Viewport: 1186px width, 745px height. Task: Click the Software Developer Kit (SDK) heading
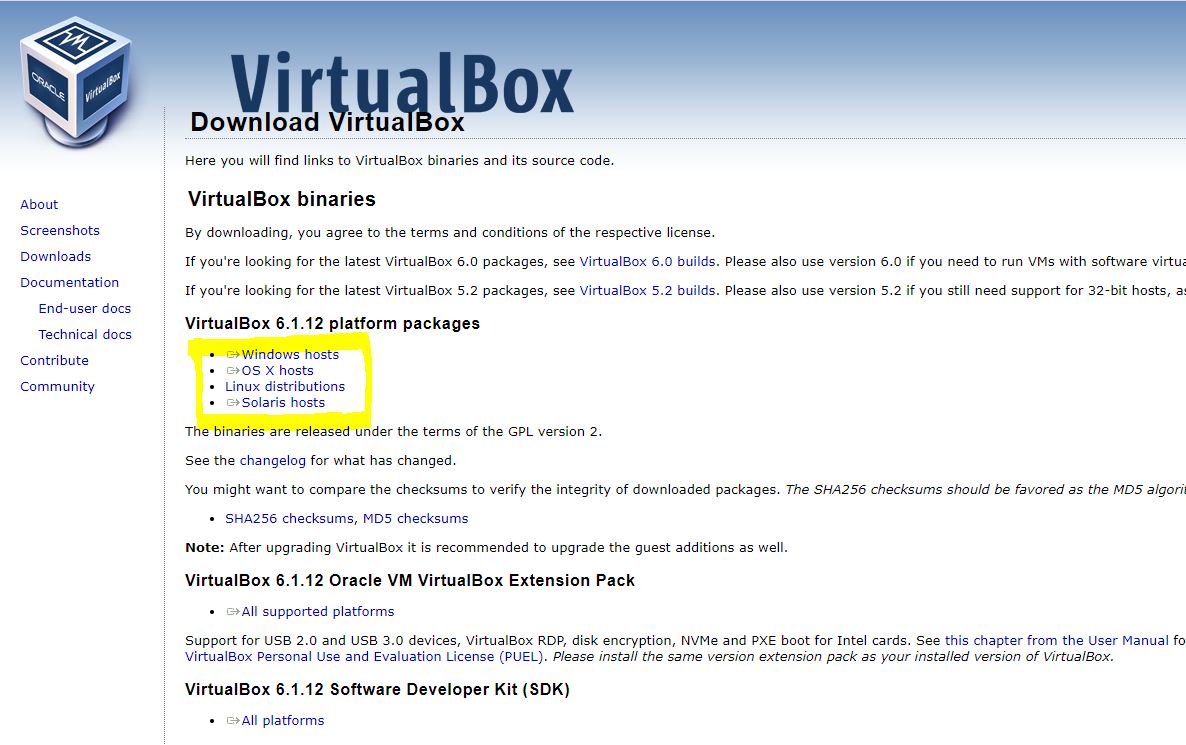pyautogui.click(x=377, y=690)
